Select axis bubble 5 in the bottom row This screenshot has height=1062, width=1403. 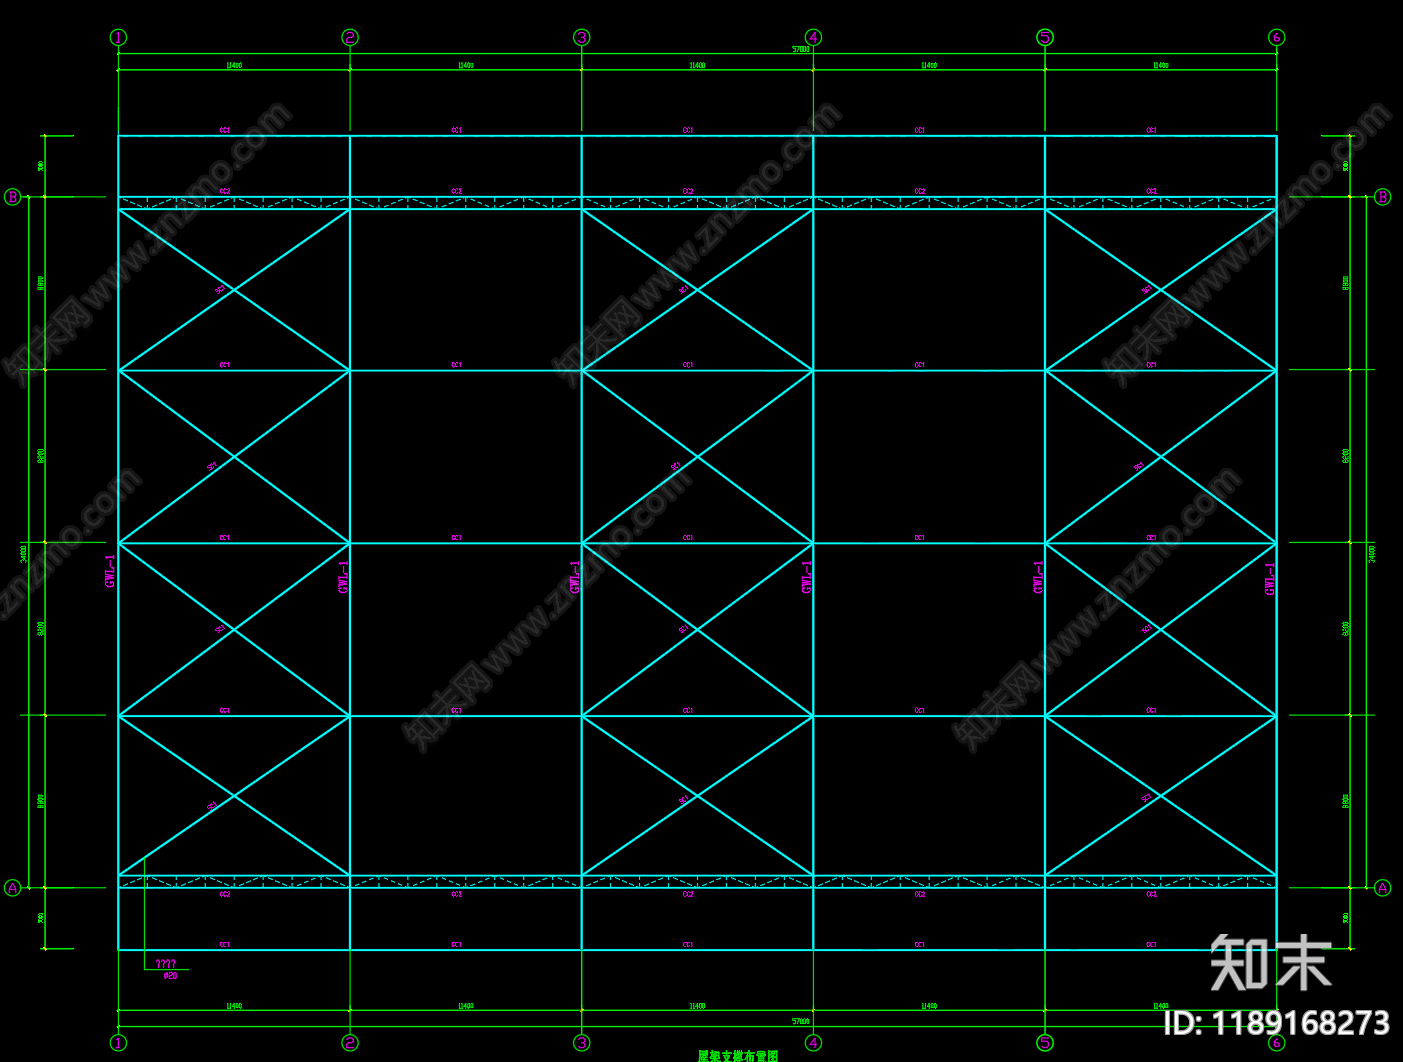point(1045,1043)
